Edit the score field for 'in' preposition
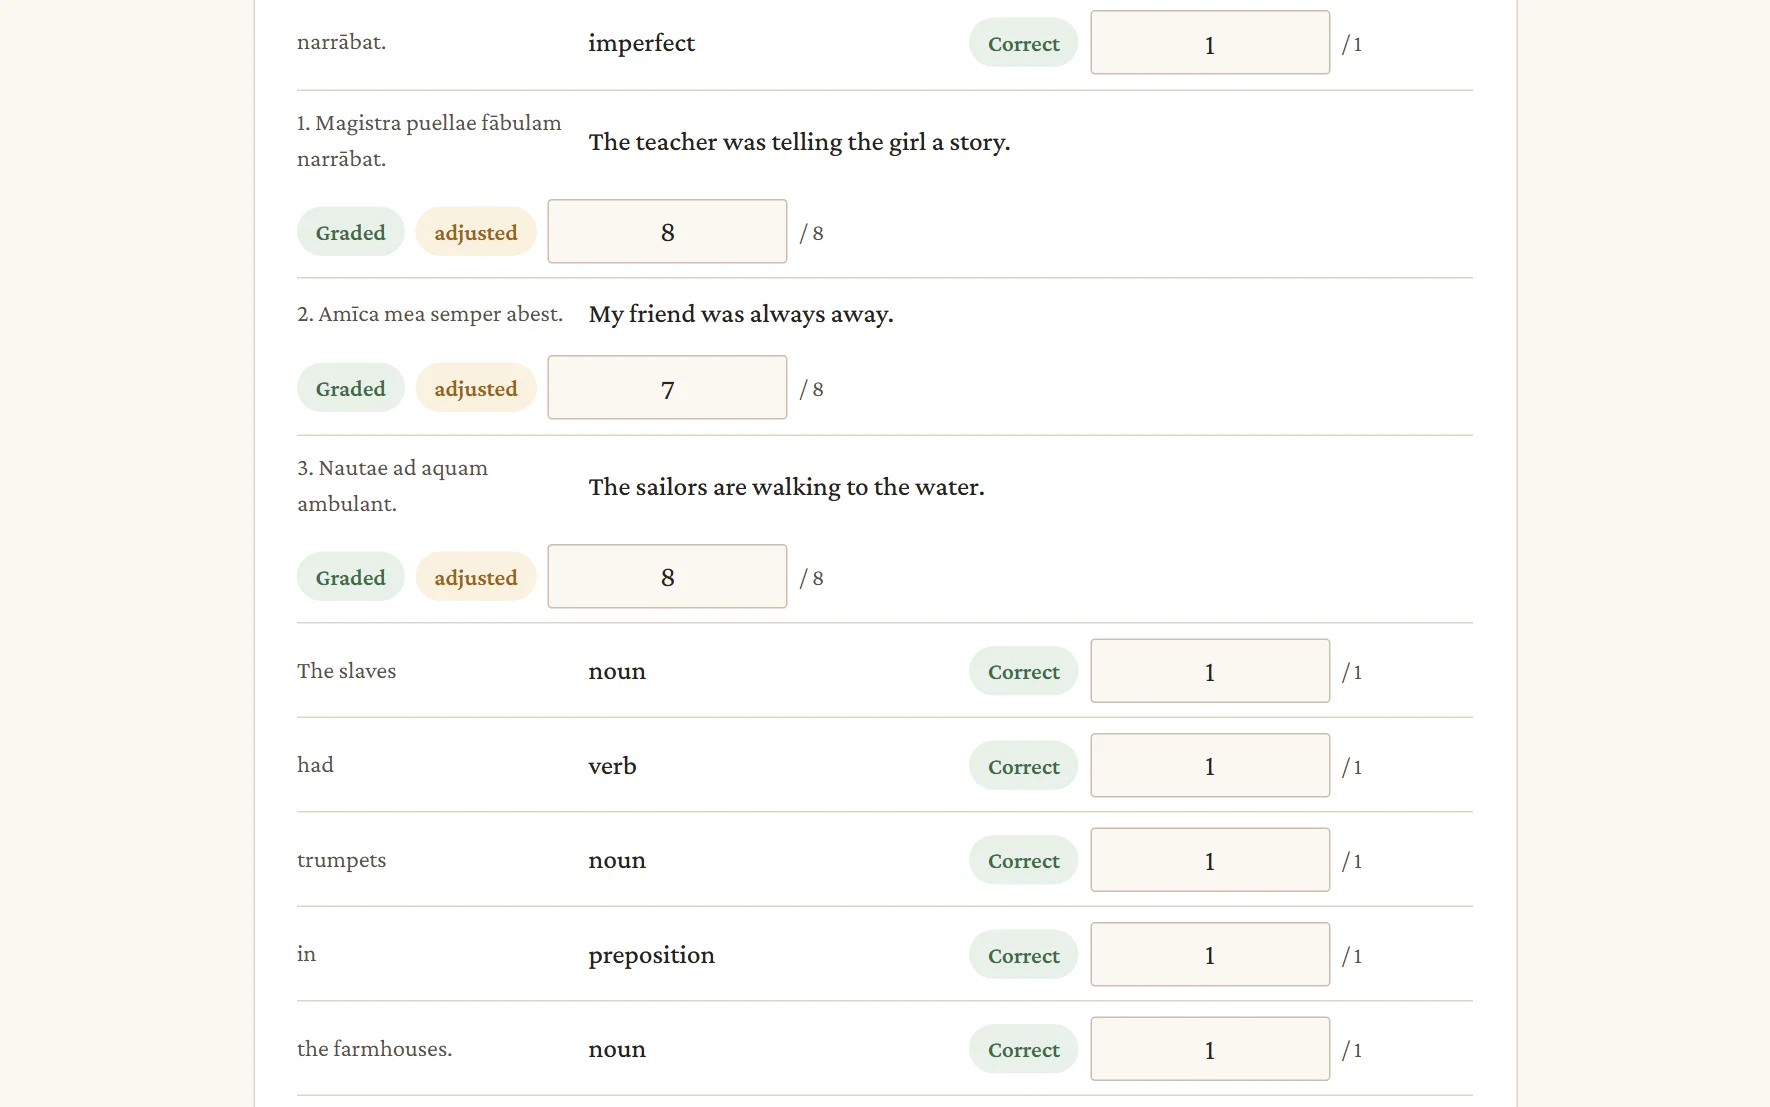The height and width of the screenshot is (1107, 1770). pyautogui.click(x=1210, y=955)
